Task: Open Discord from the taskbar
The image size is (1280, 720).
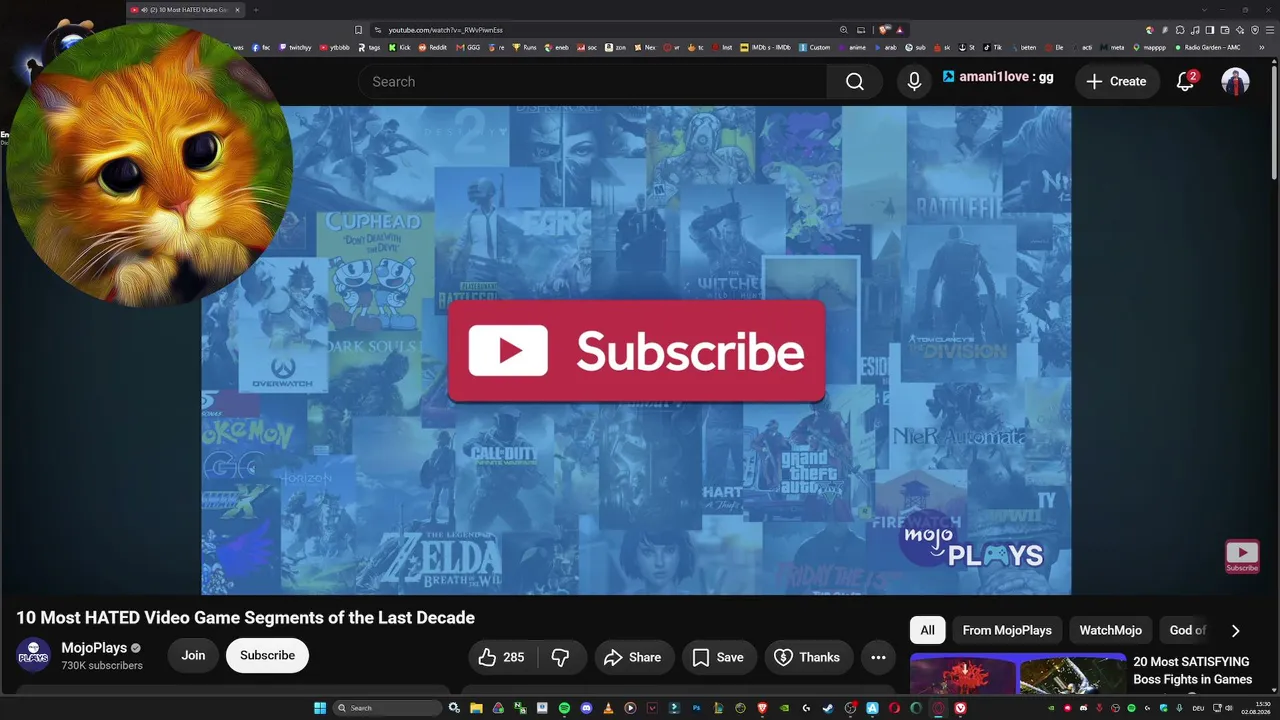Action: (586, 708)
